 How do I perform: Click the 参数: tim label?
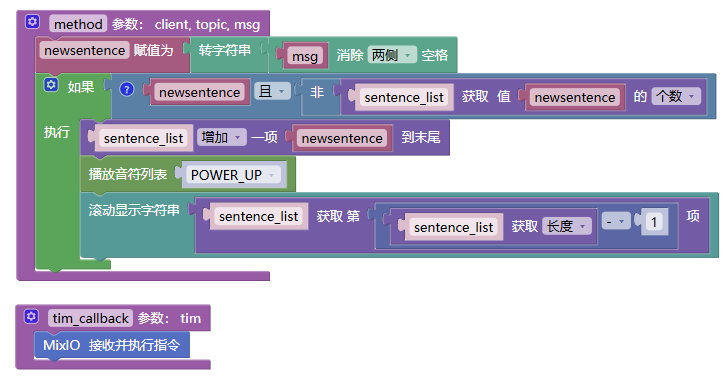click(169, 318)
